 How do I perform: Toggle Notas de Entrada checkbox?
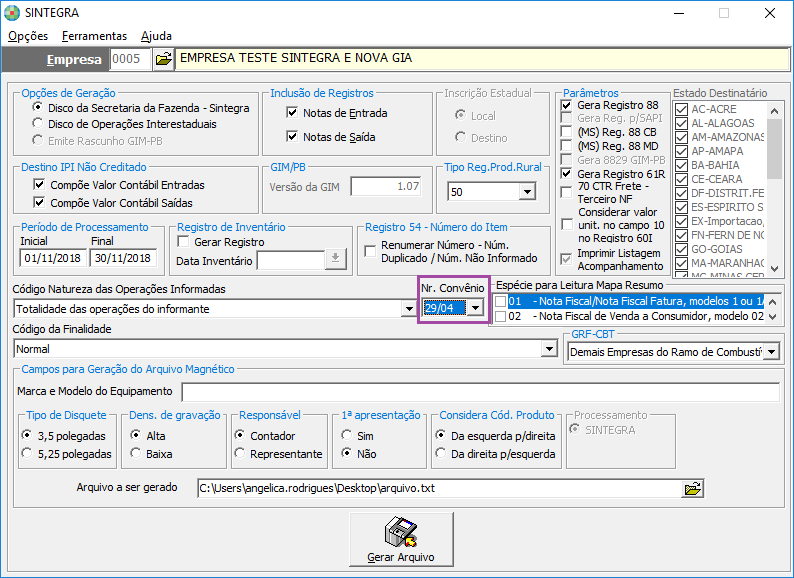292,112
